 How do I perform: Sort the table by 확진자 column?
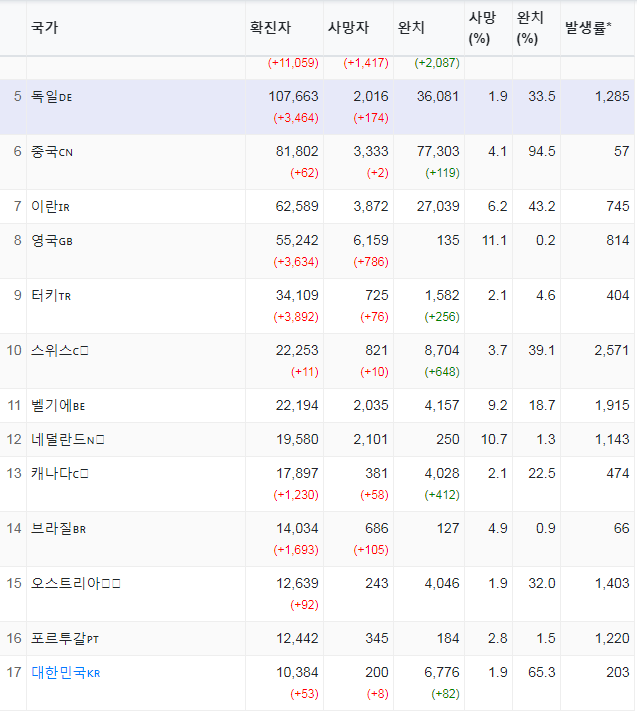pyautogui.click(x=271, y=28)
